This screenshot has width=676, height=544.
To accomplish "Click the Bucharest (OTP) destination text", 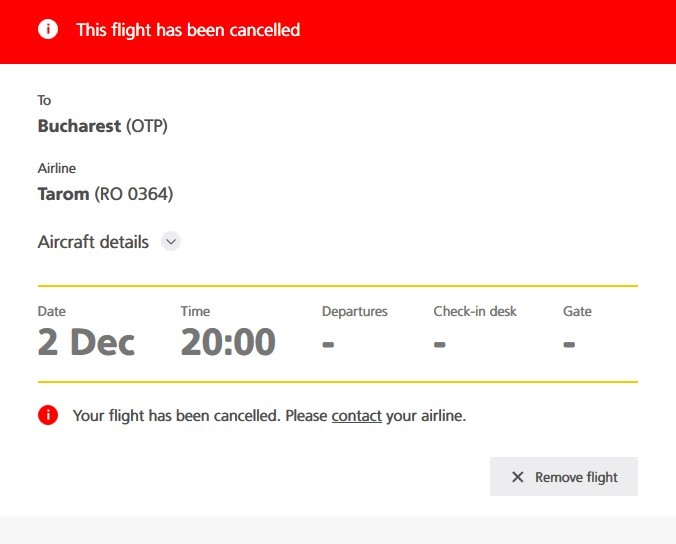I will [103, 126].
